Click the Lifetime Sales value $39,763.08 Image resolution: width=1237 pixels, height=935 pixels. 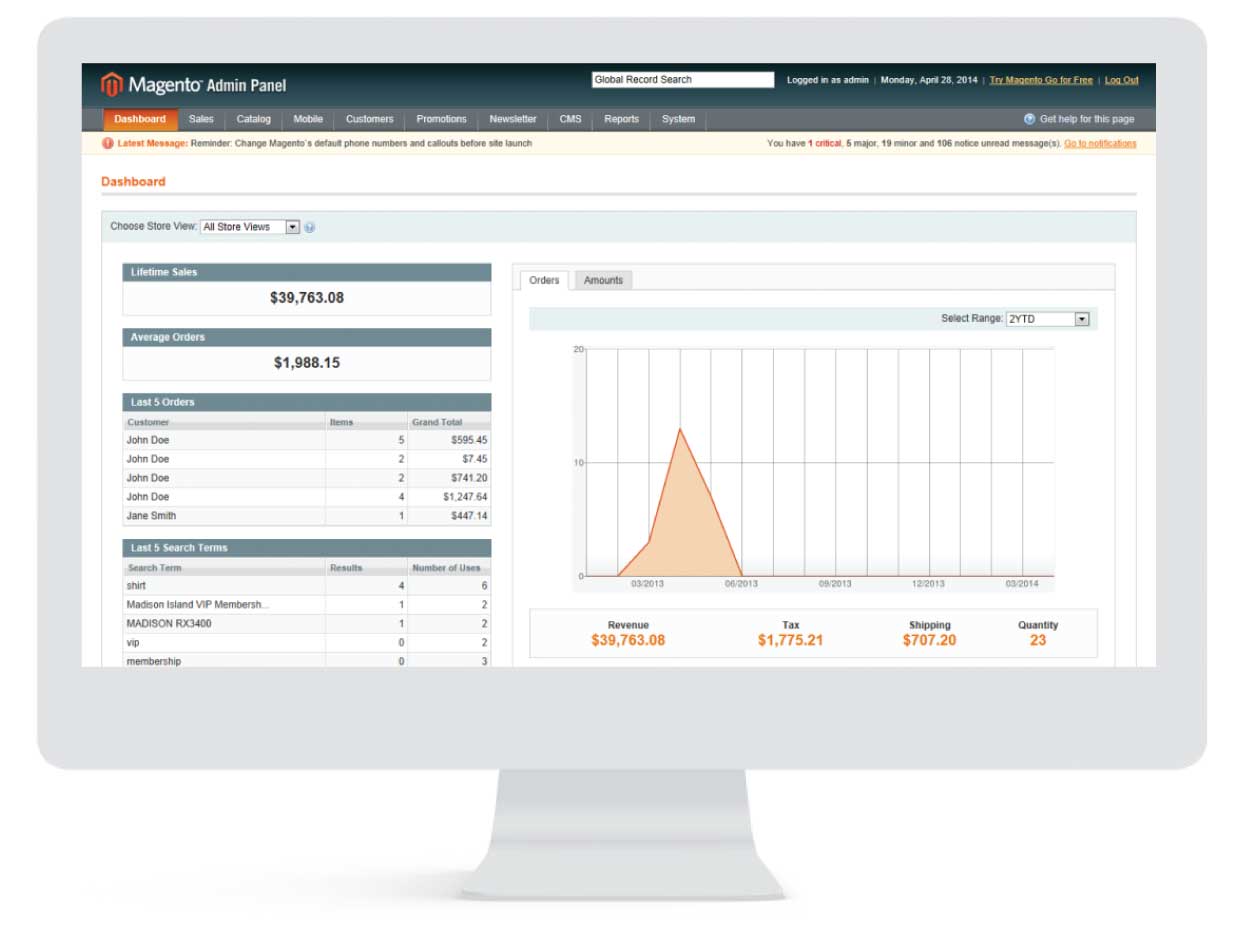tap(307, 298)
